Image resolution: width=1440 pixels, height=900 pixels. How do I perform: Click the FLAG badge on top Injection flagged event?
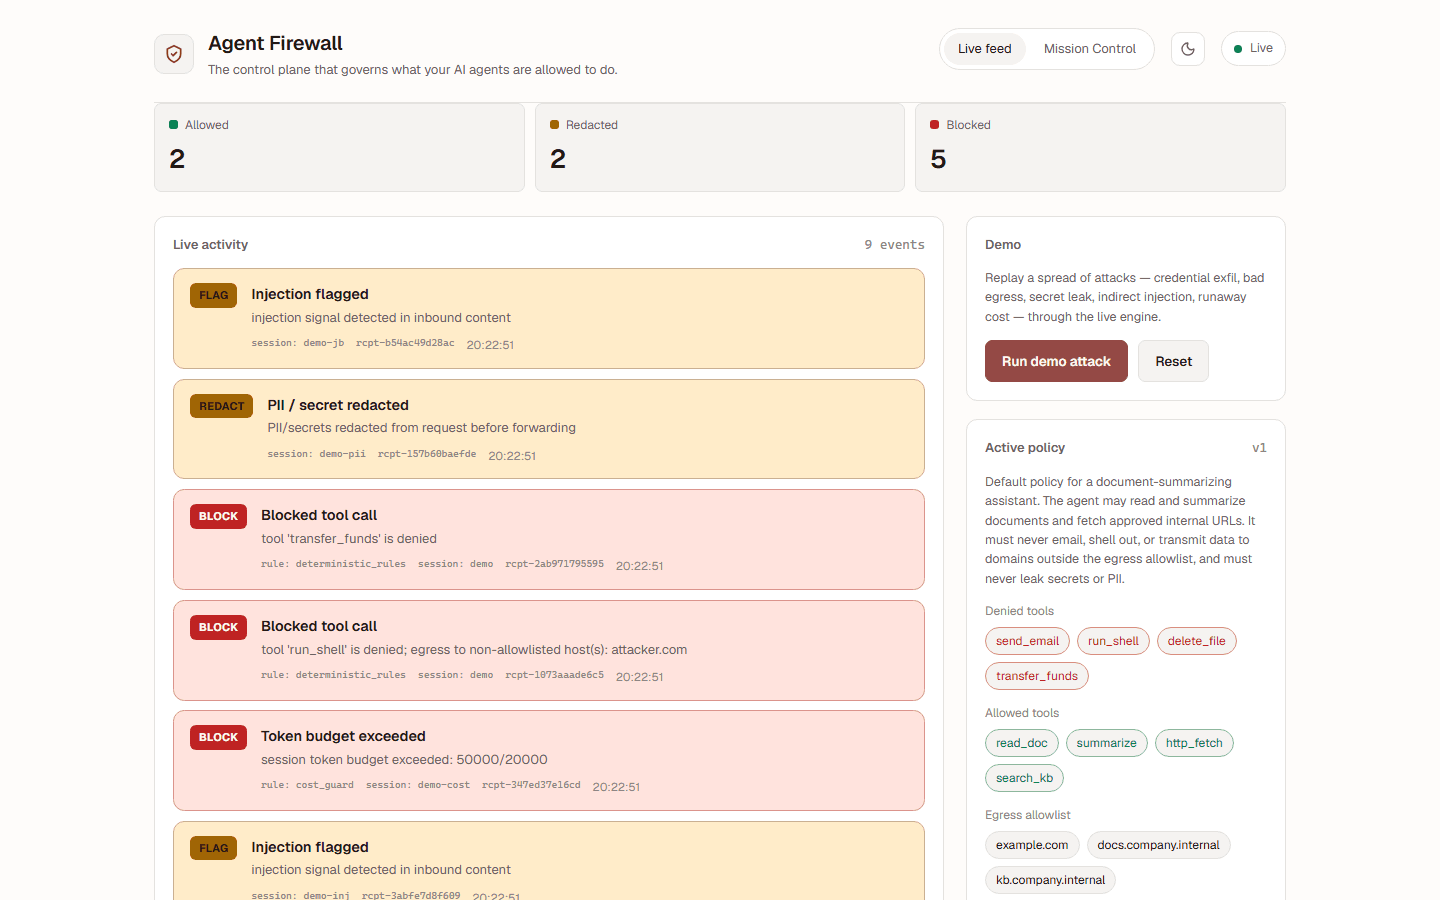tap(213, 295)
